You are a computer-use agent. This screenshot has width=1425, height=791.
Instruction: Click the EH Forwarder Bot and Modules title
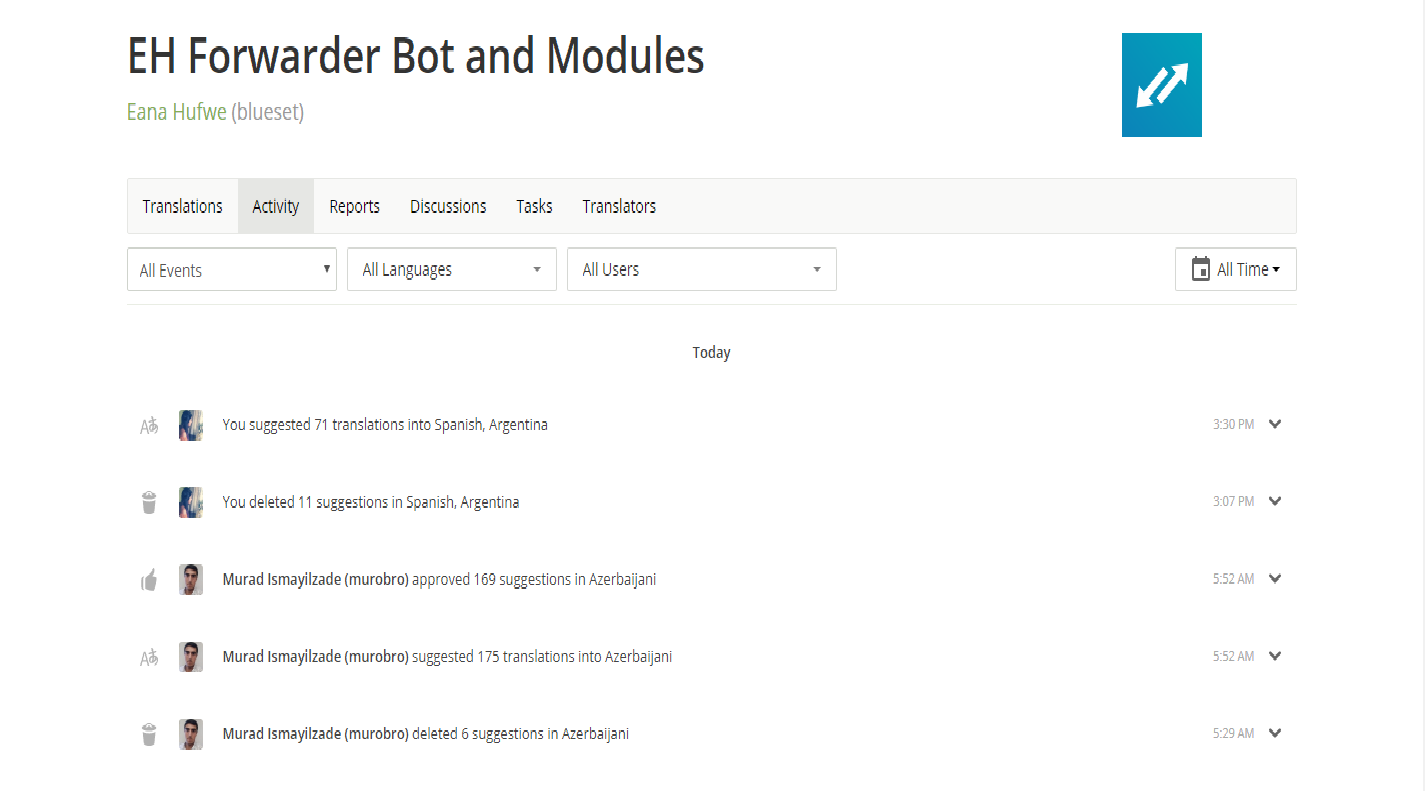point(416,57)
